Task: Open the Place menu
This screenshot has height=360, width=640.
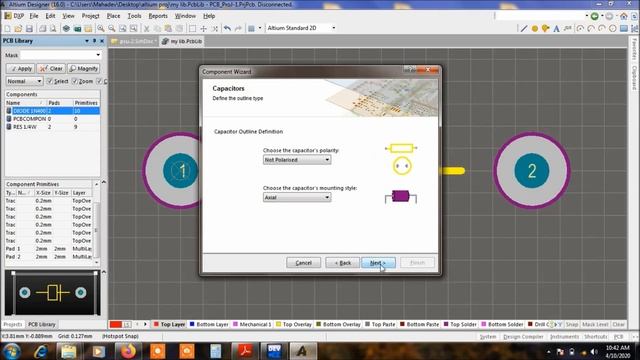Action: coord(113,16)
